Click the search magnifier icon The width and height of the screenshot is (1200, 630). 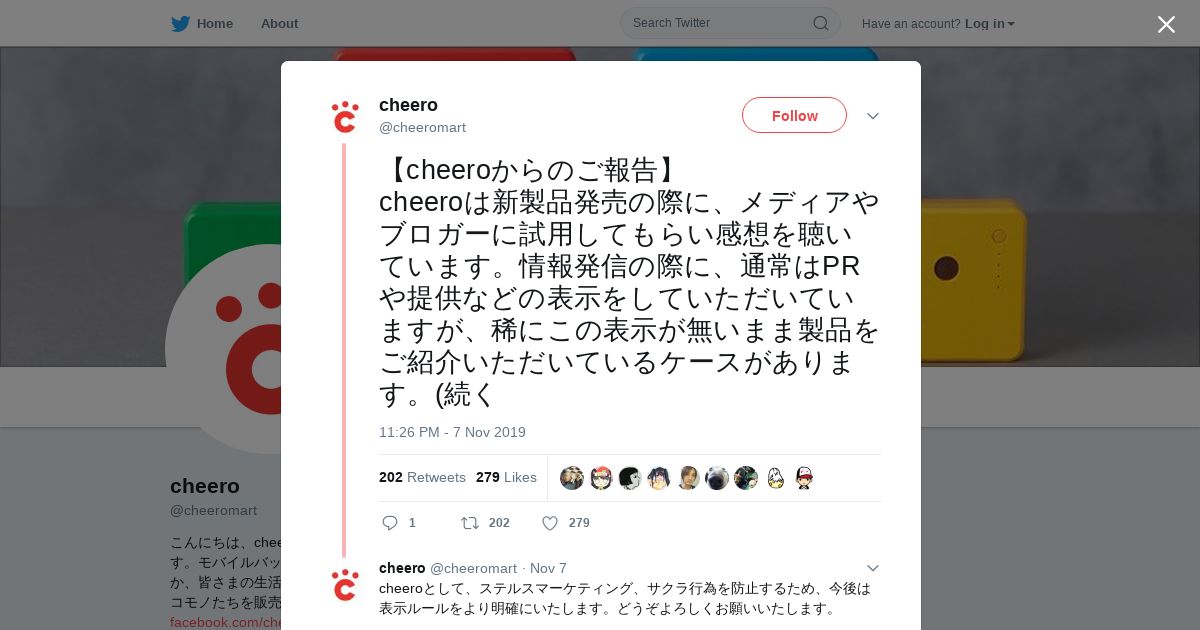pyautogui.click(x=820, y=23)
